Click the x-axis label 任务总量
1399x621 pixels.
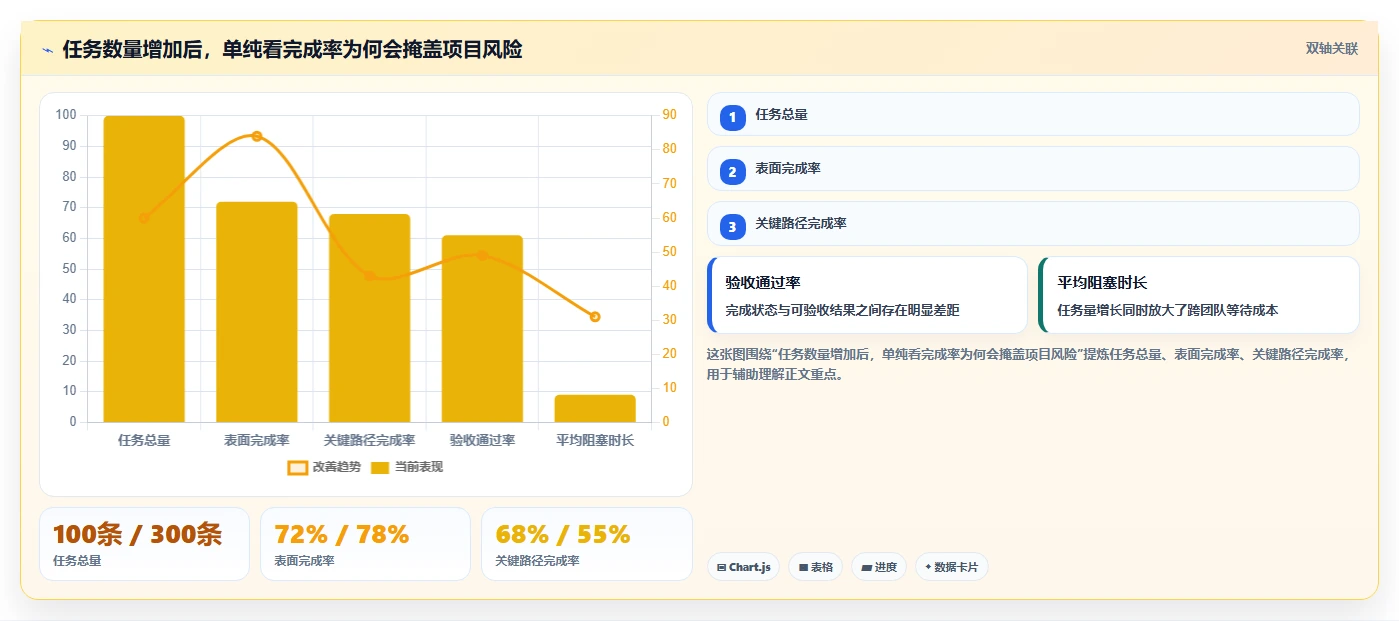pos(144,440)
